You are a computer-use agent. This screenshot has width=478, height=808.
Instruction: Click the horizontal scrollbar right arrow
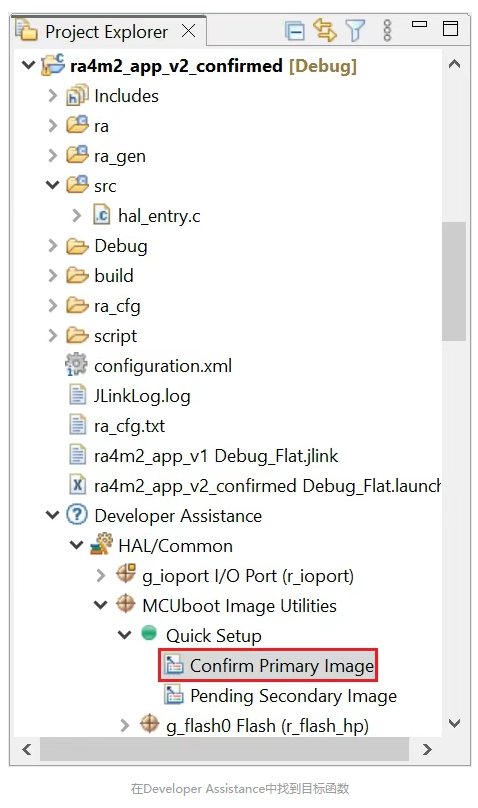click(x=427, y=749)
